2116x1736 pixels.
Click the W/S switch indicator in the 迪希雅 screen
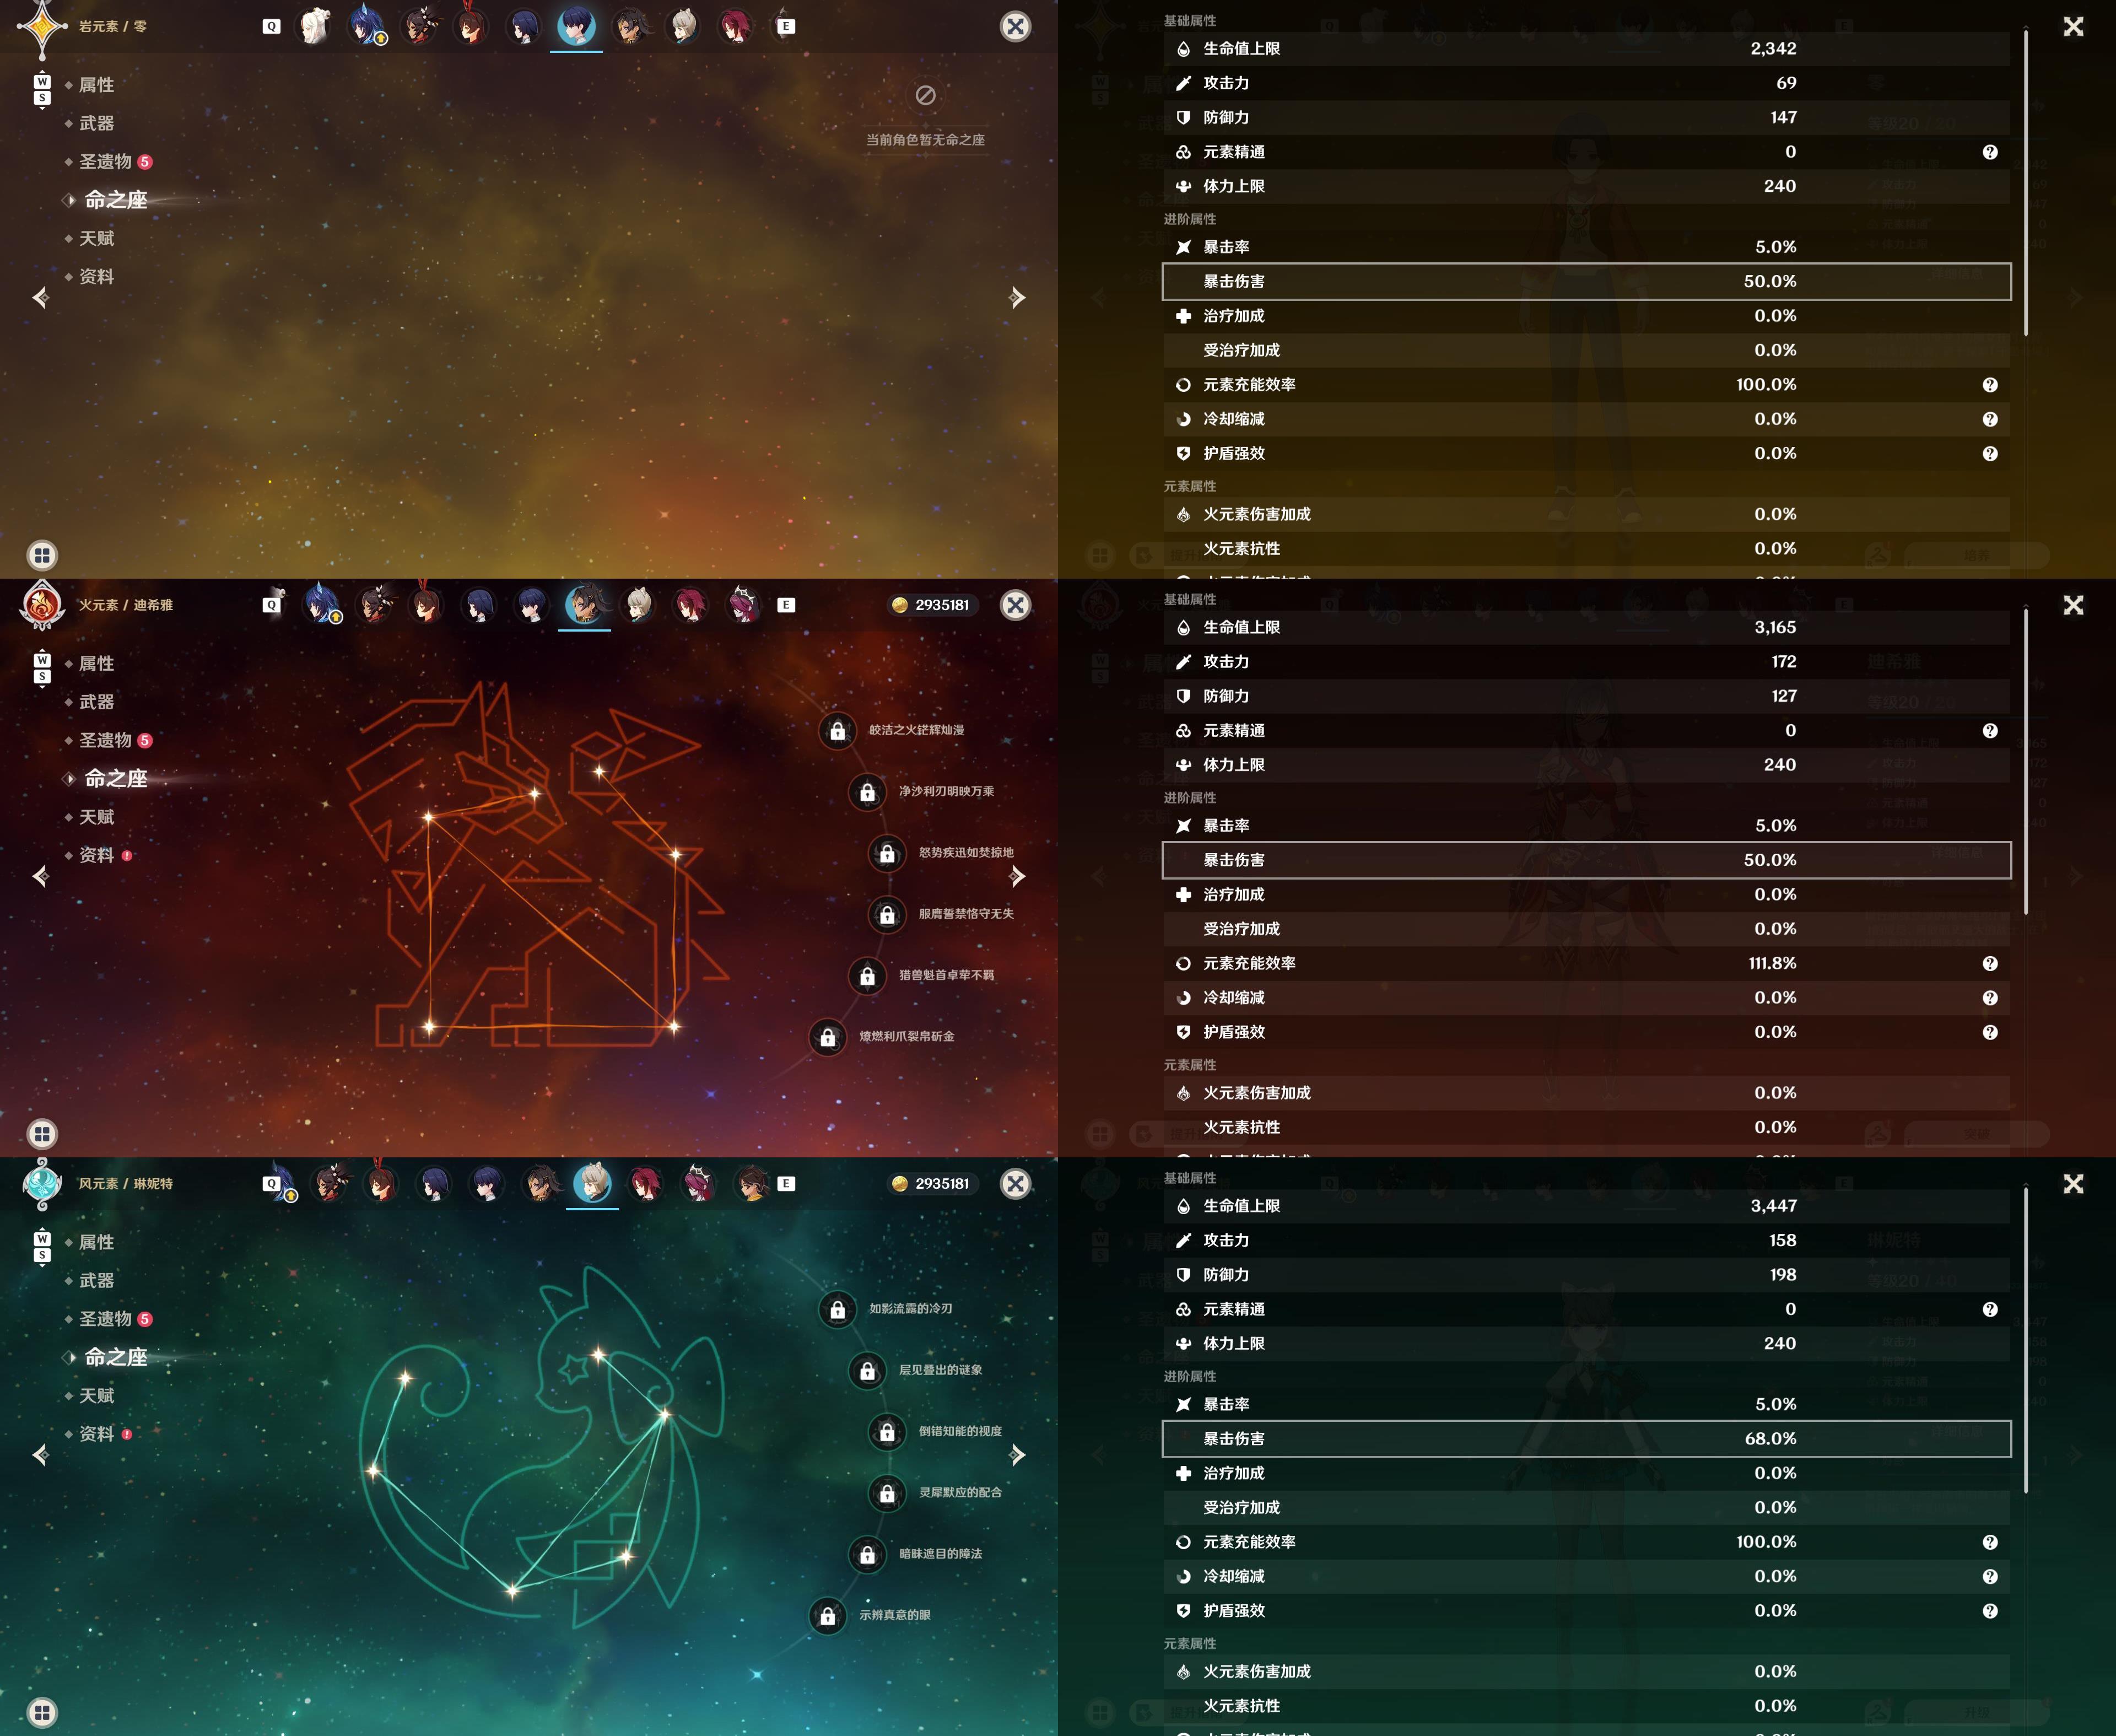tap(42, 670)
